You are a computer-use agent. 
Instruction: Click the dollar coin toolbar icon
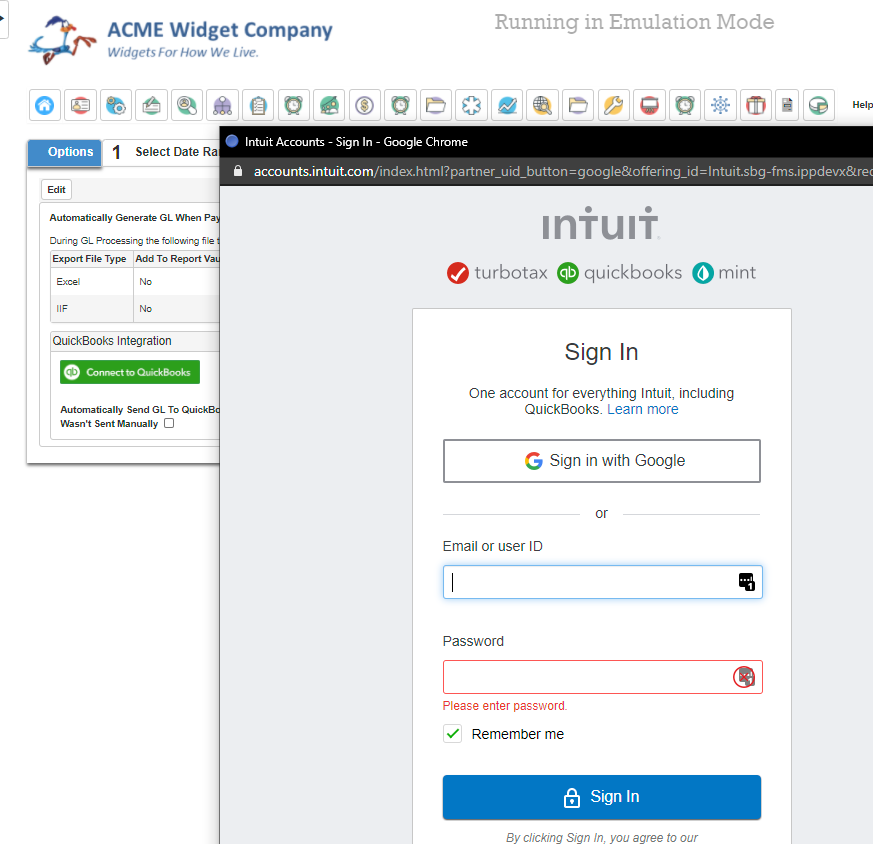(x=365, y=105)
